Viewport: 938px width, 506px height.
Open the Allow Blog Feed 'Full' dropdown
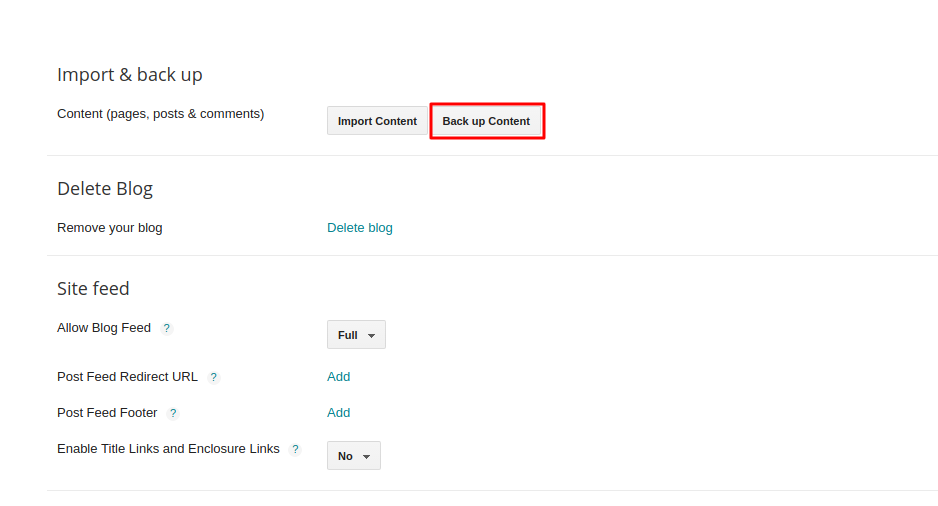click(356, 335)
